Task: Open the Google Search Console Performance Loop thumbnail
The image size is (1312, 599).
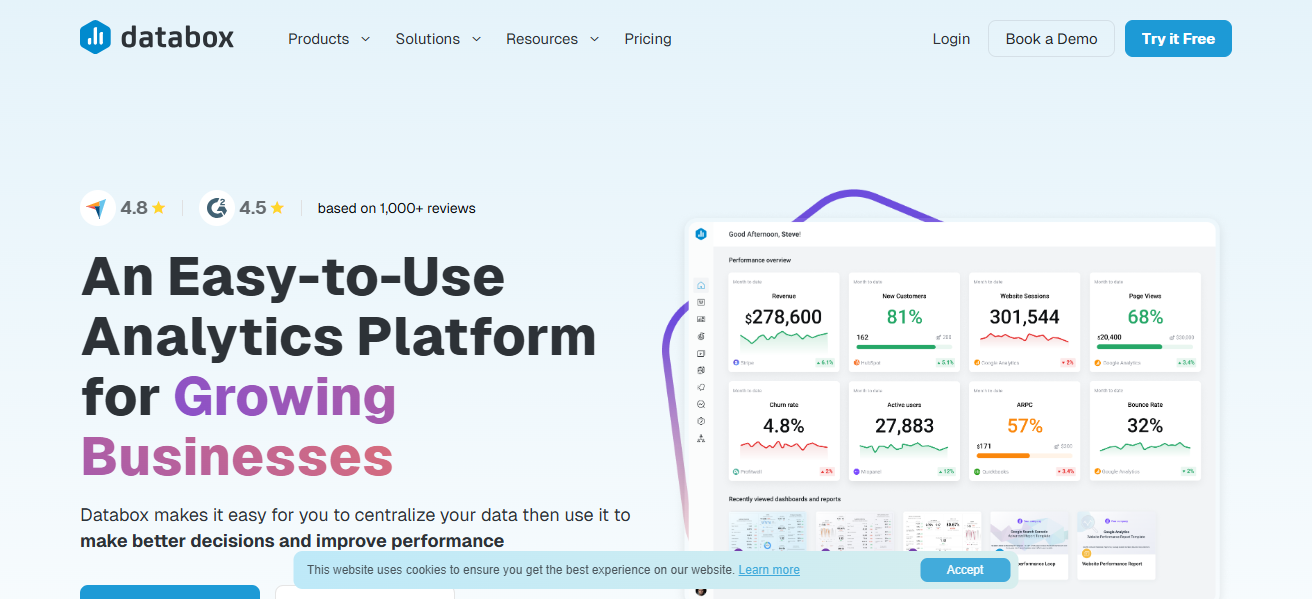Action: coord(1030,545)
